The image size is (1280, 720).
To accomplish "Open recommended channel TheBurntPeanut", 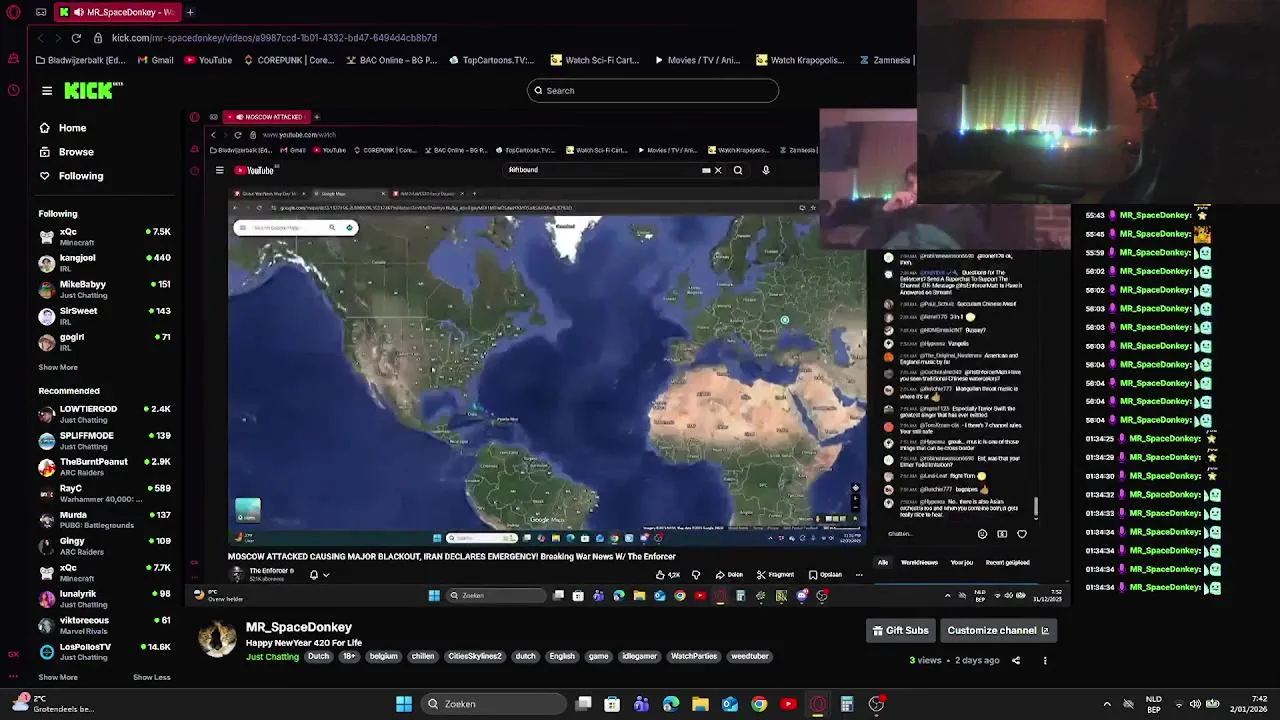I will (104, 467).
